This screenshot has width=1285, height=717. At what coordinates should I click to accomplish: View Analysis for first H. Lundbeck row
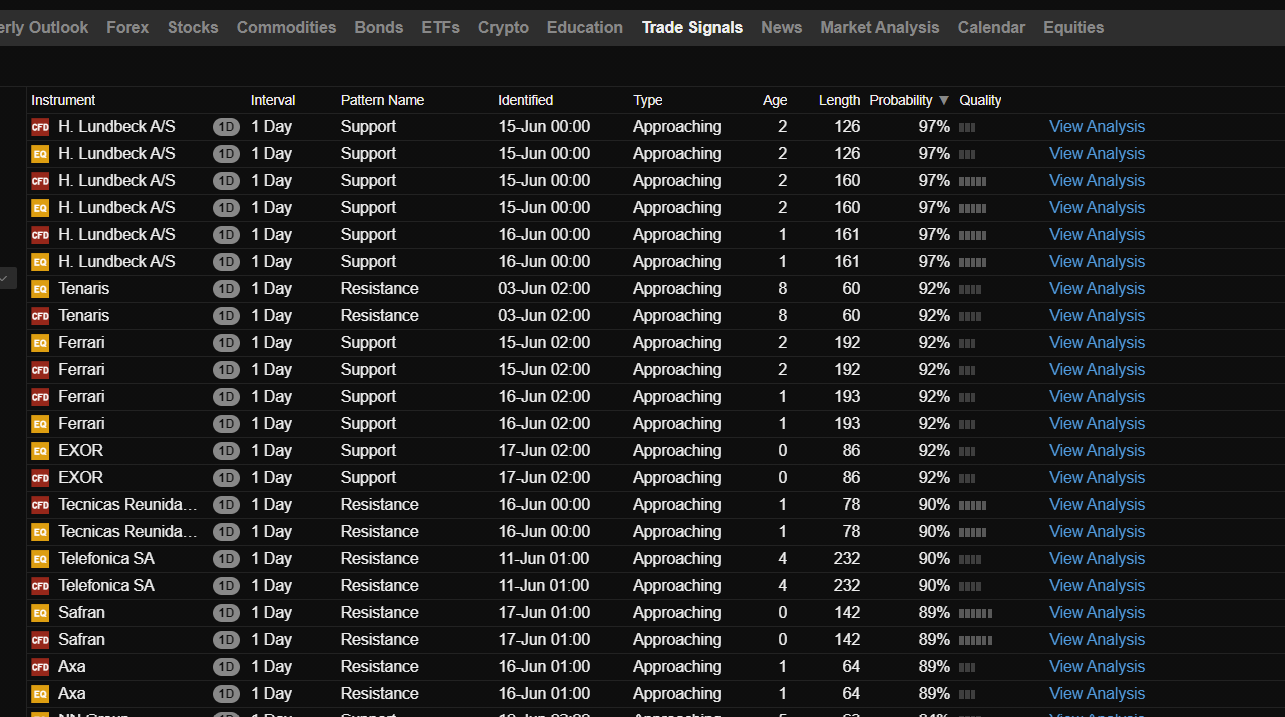(1097, 127)
